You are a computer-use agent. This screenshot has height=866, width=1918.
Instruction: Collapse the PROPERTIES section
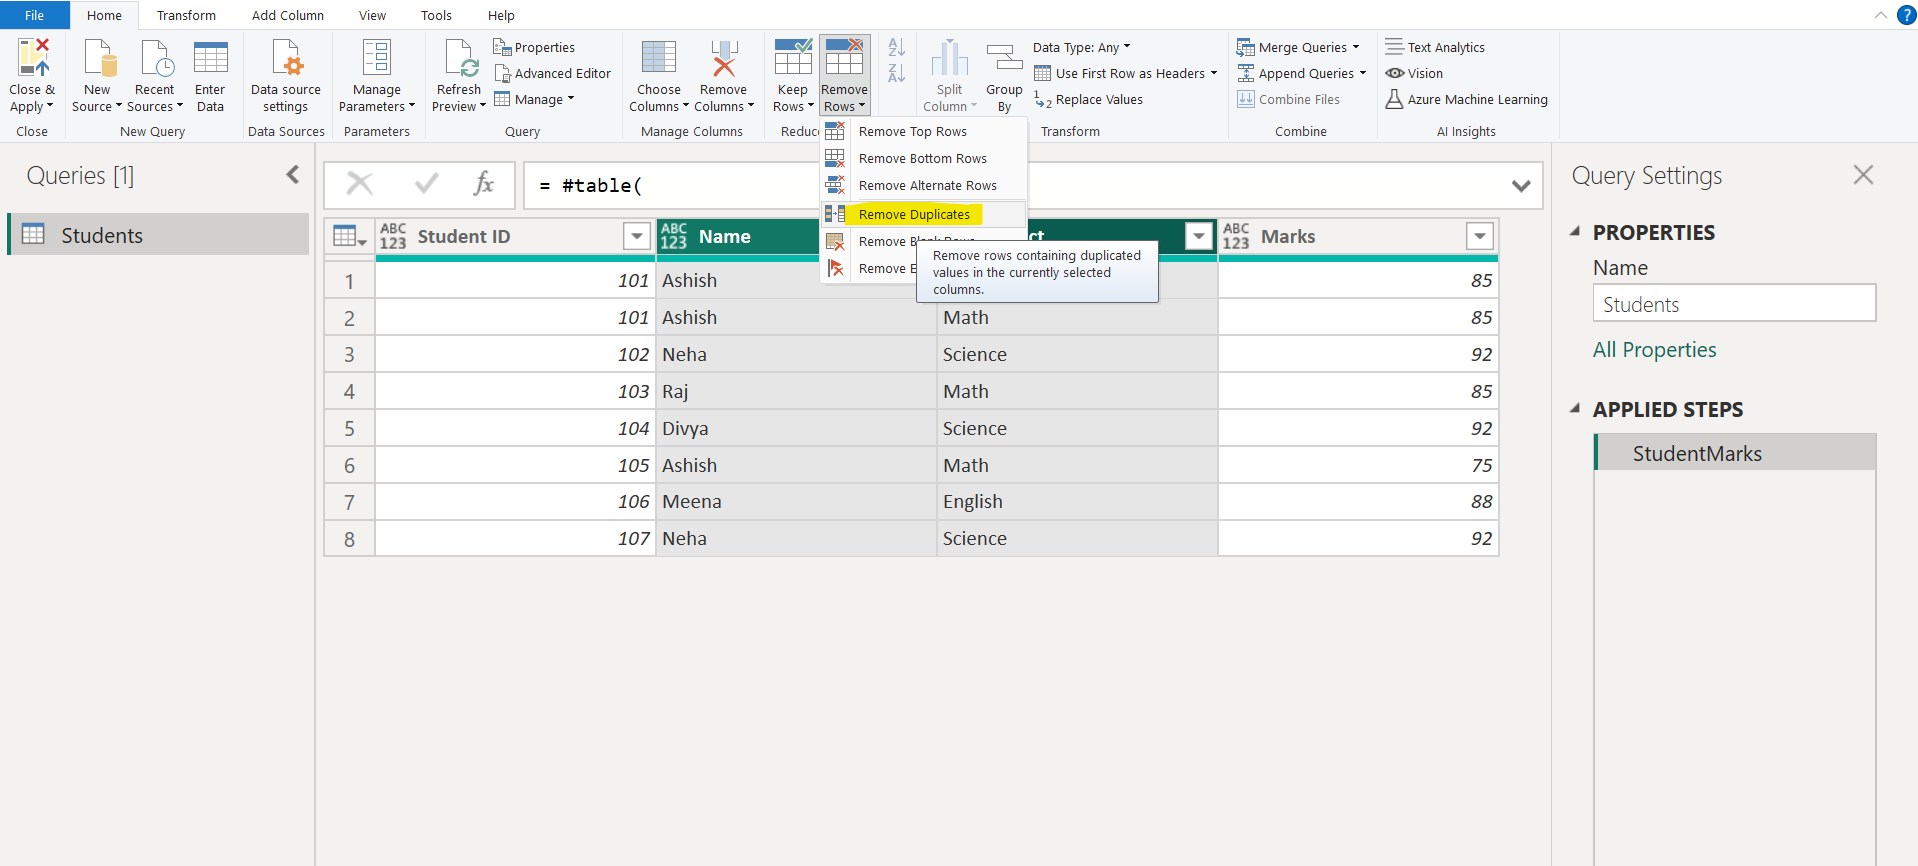click(1575, 232)
